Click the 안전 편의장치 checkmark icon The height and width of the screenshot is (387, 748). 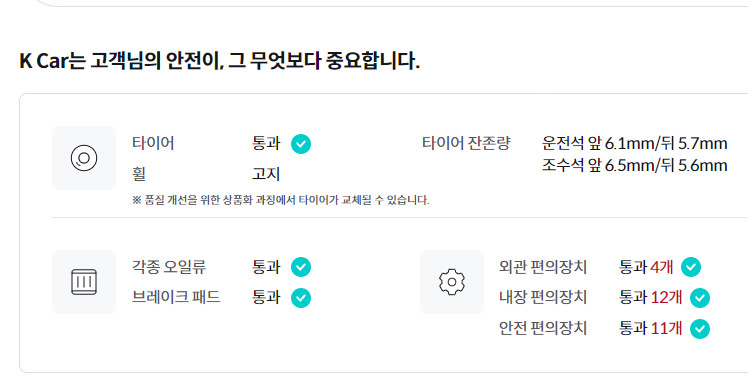tap(700, 329)
